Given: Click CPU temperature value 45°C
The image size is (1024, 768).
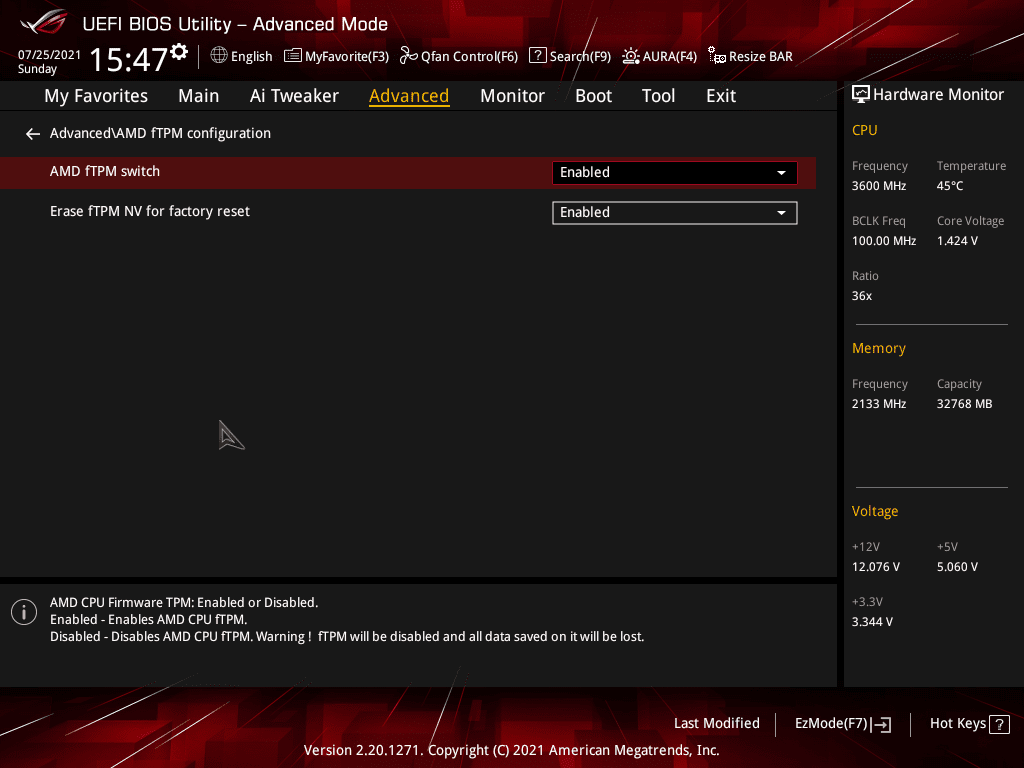Looking at the screenshot, I should click(950, 186).
